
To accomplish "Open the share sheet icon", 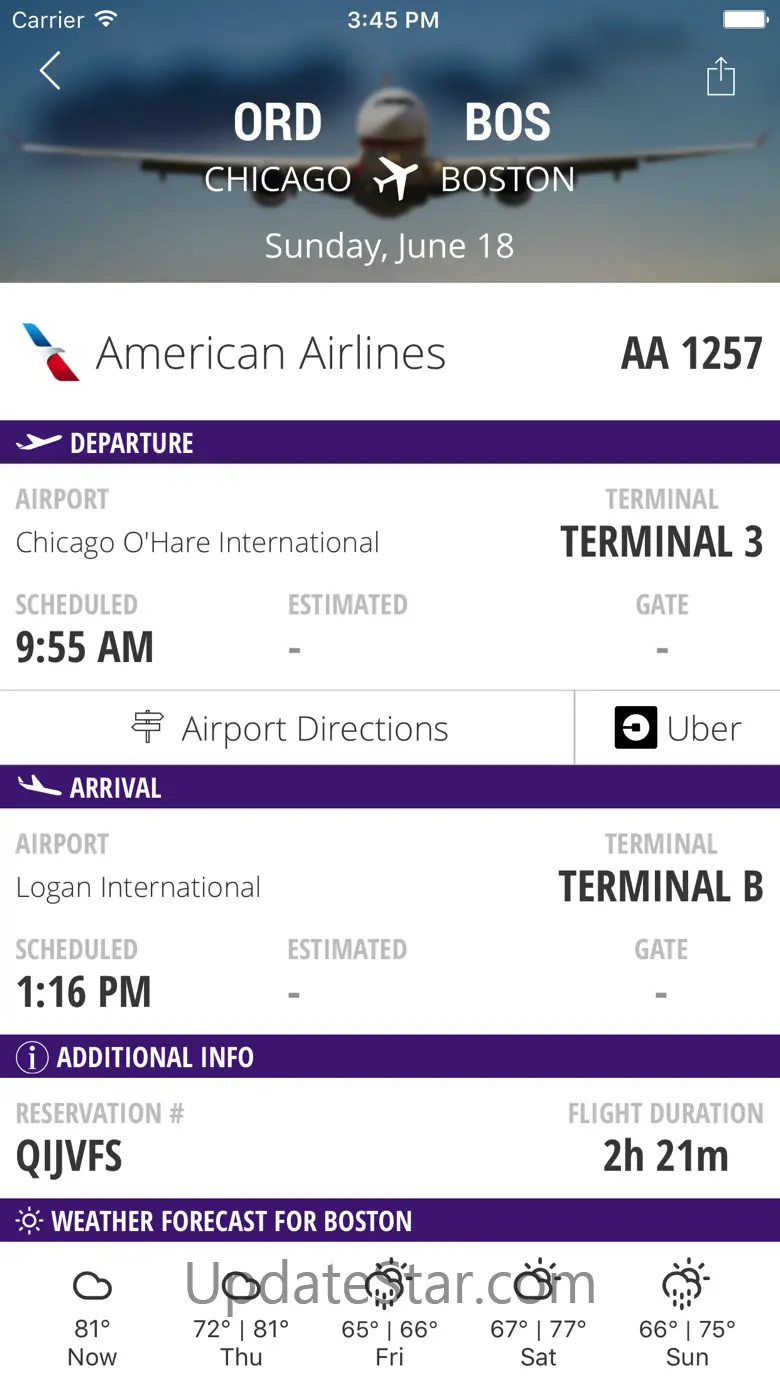I will click(x=720, y=77).
